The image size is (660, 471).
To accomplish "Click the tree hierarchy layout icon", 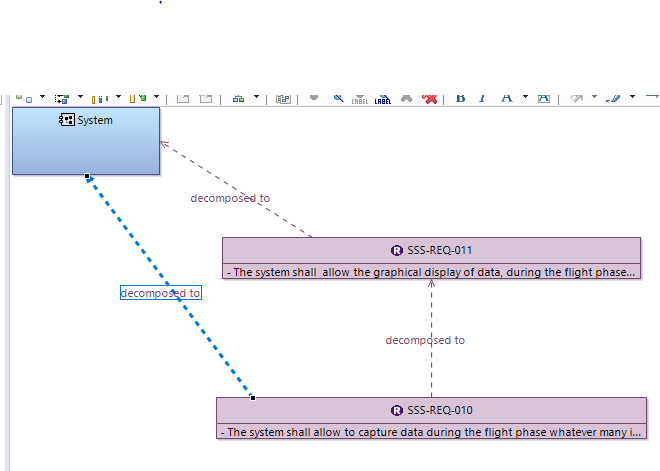I will (239, 99).
